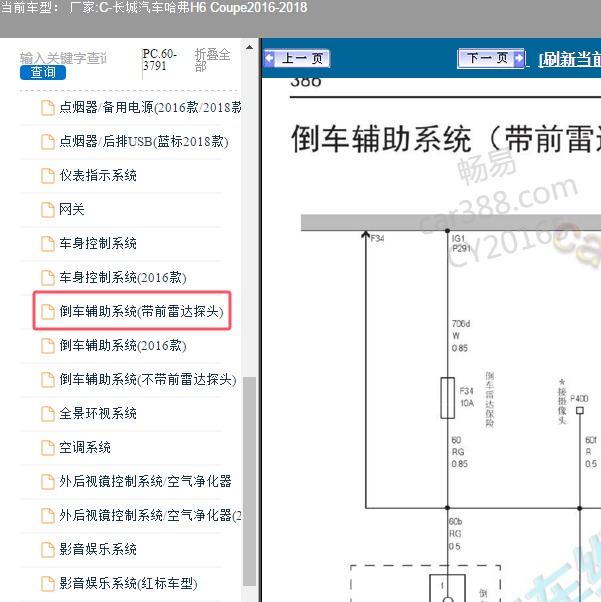The height and width of the screenshot is (602, 601).
Task: Open 倒车辅助系统(2016款) document
Action: pyautogui.click(x=123, y=345)
